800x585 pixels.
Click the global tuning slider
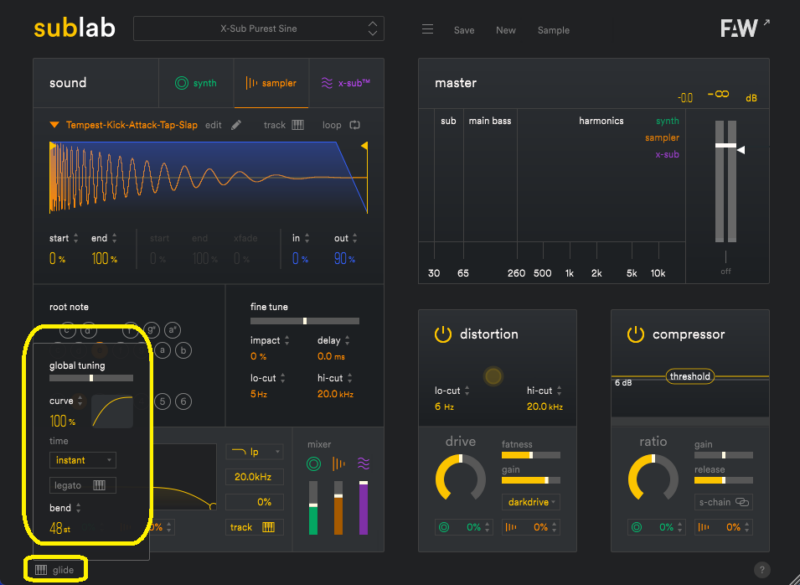[91, 379]
